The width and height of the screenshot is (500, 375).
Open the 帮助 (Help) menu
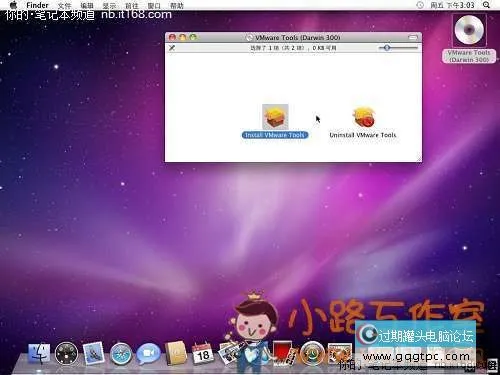[x=177, y=6]
